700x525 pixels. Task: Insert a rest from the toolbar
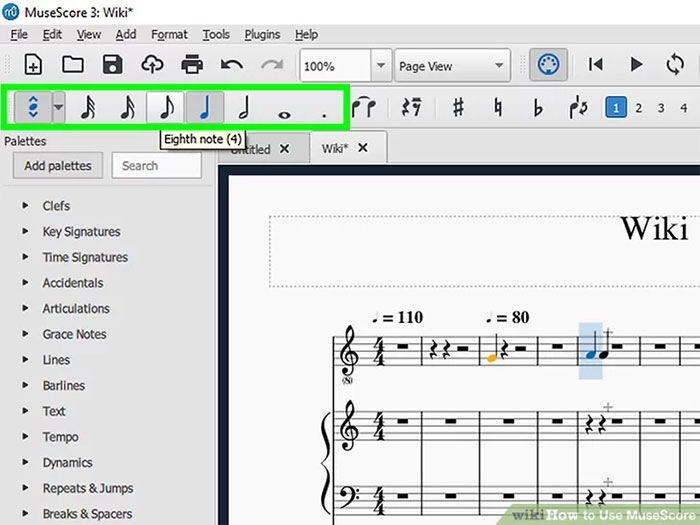(409, 108)
